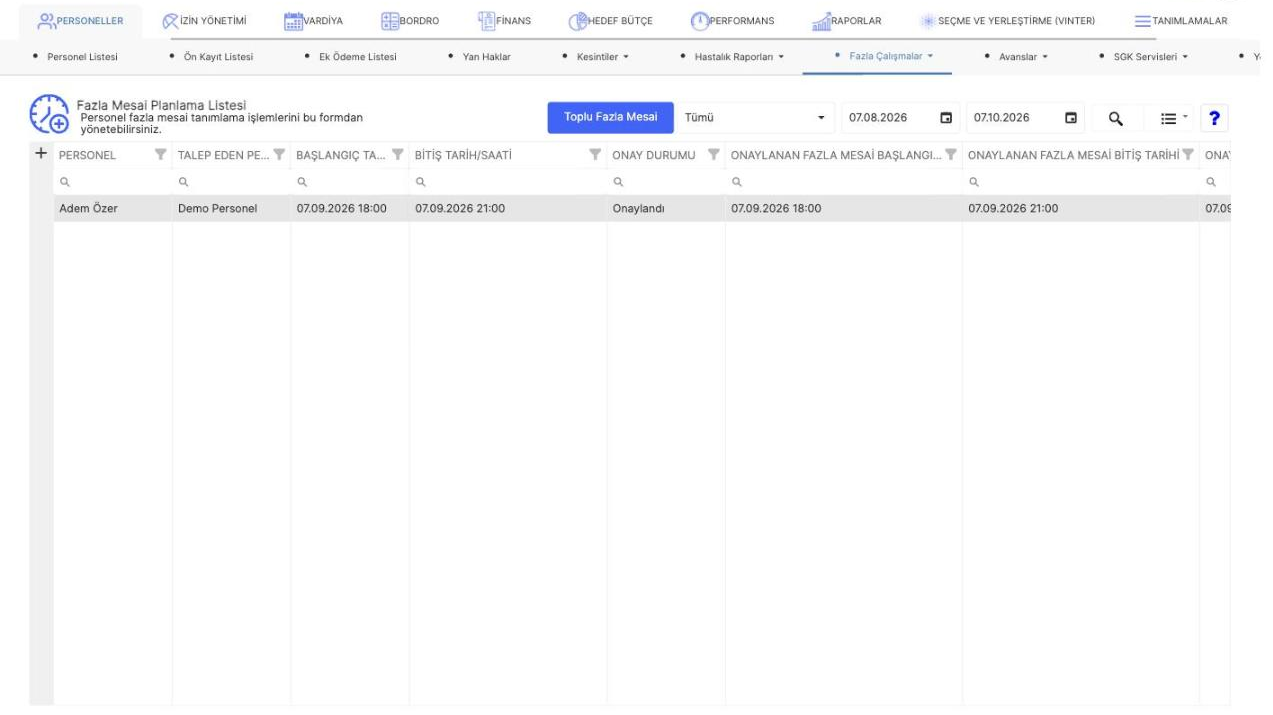Click the Onaylandı status cell
Image resolution: width=1273 pixels, height=715 pixels.
[666, 209]
